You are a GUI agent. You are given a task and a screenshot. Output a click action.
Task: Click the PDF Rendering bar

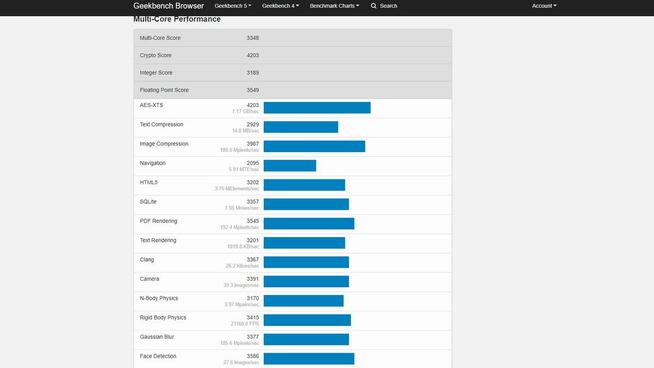[x=309, y=224]
